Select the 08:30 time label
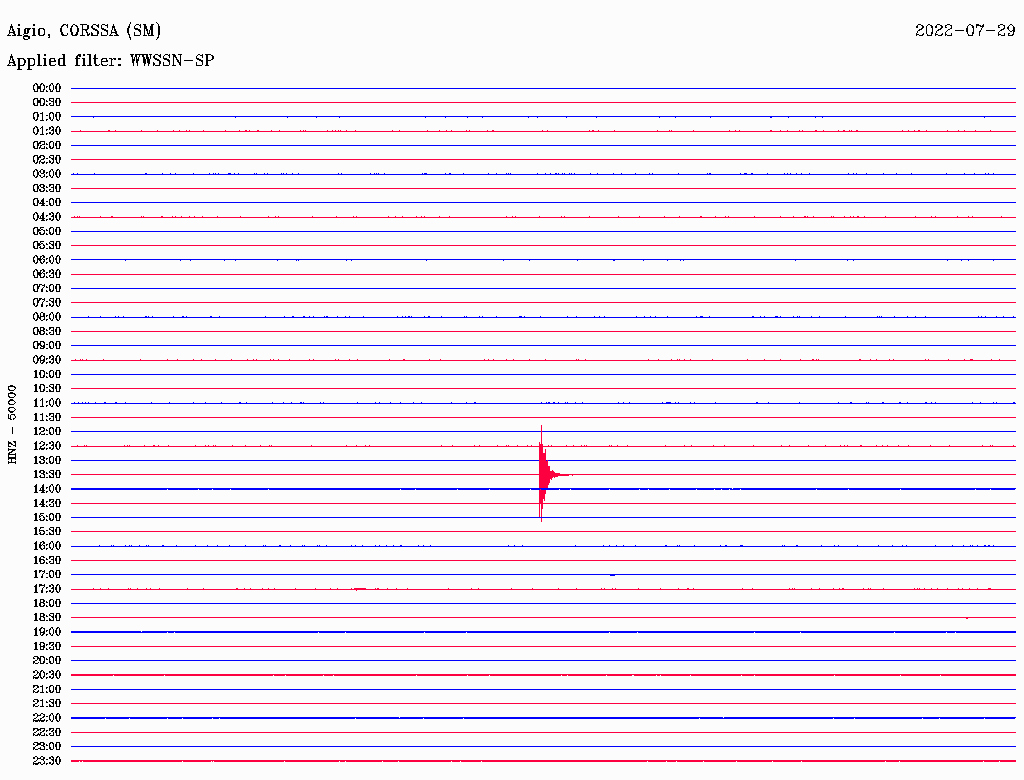 click(47, 332)
